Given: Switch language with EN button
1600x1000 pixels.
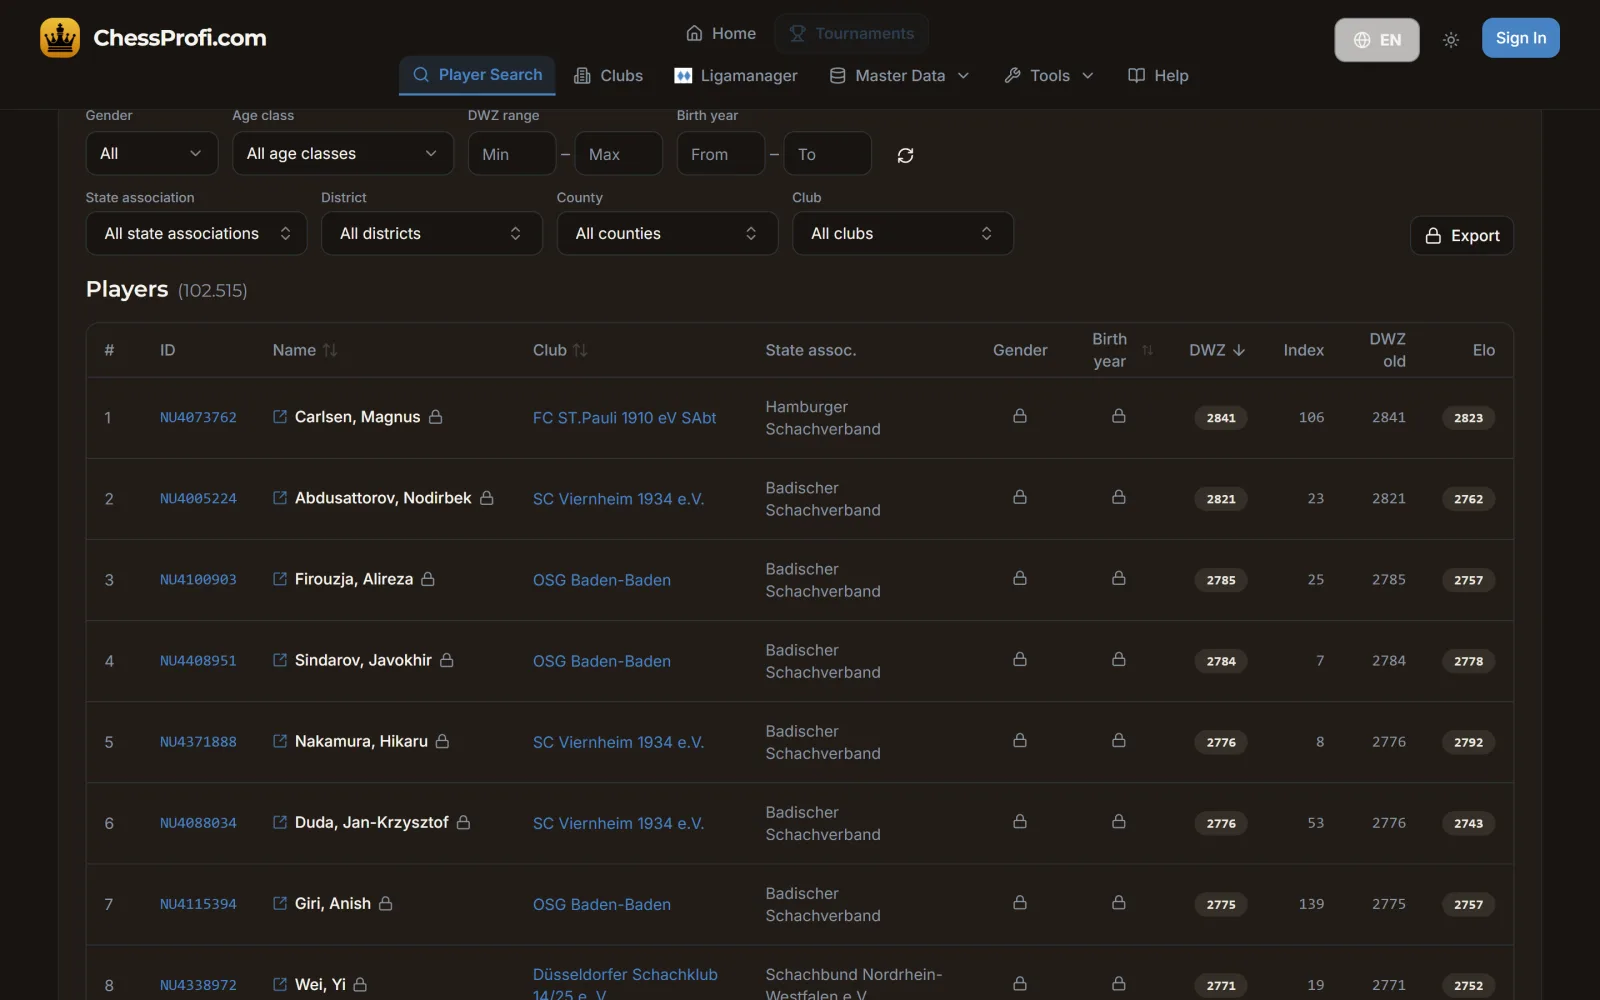Looking at the screenshot, I should pyautogui.click(x=1377, y=40).
